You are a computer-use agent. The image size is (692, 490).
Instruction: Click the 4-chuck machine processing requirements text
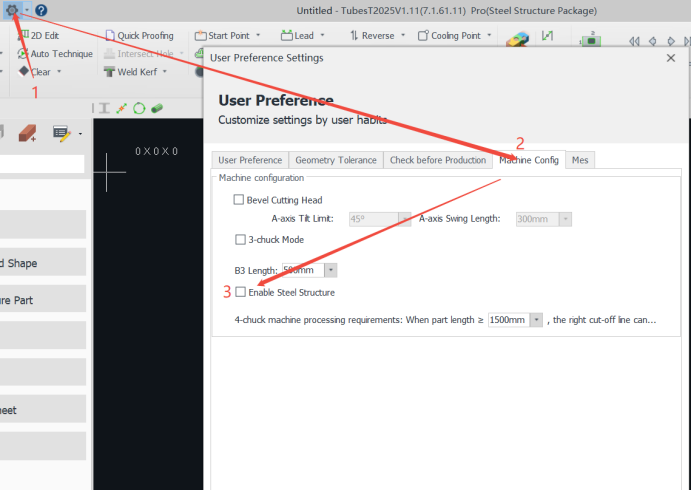tap(318, 320)
